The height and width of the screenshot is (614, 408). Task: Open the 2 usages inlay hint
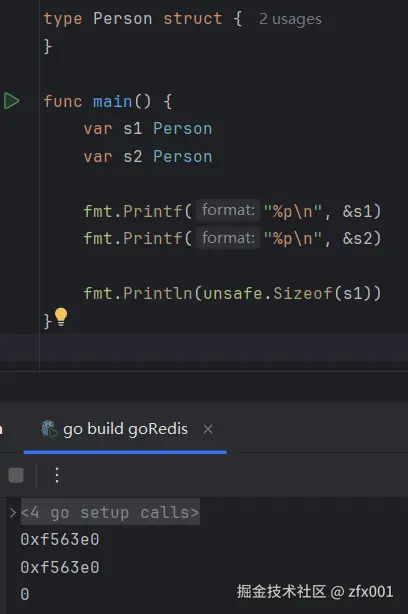[x=290, y=19]
